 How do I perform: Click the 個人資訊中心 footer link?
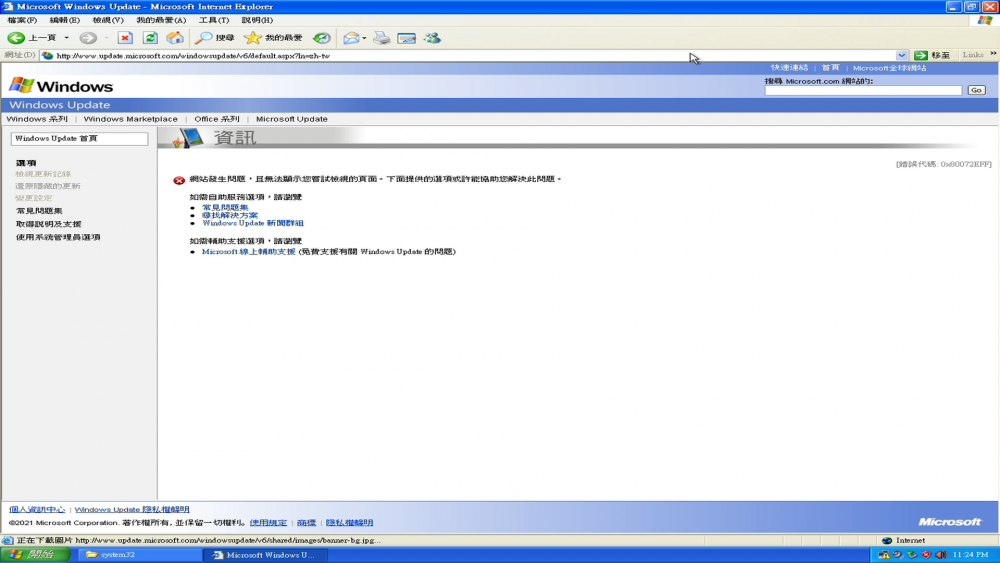[37, 509]
